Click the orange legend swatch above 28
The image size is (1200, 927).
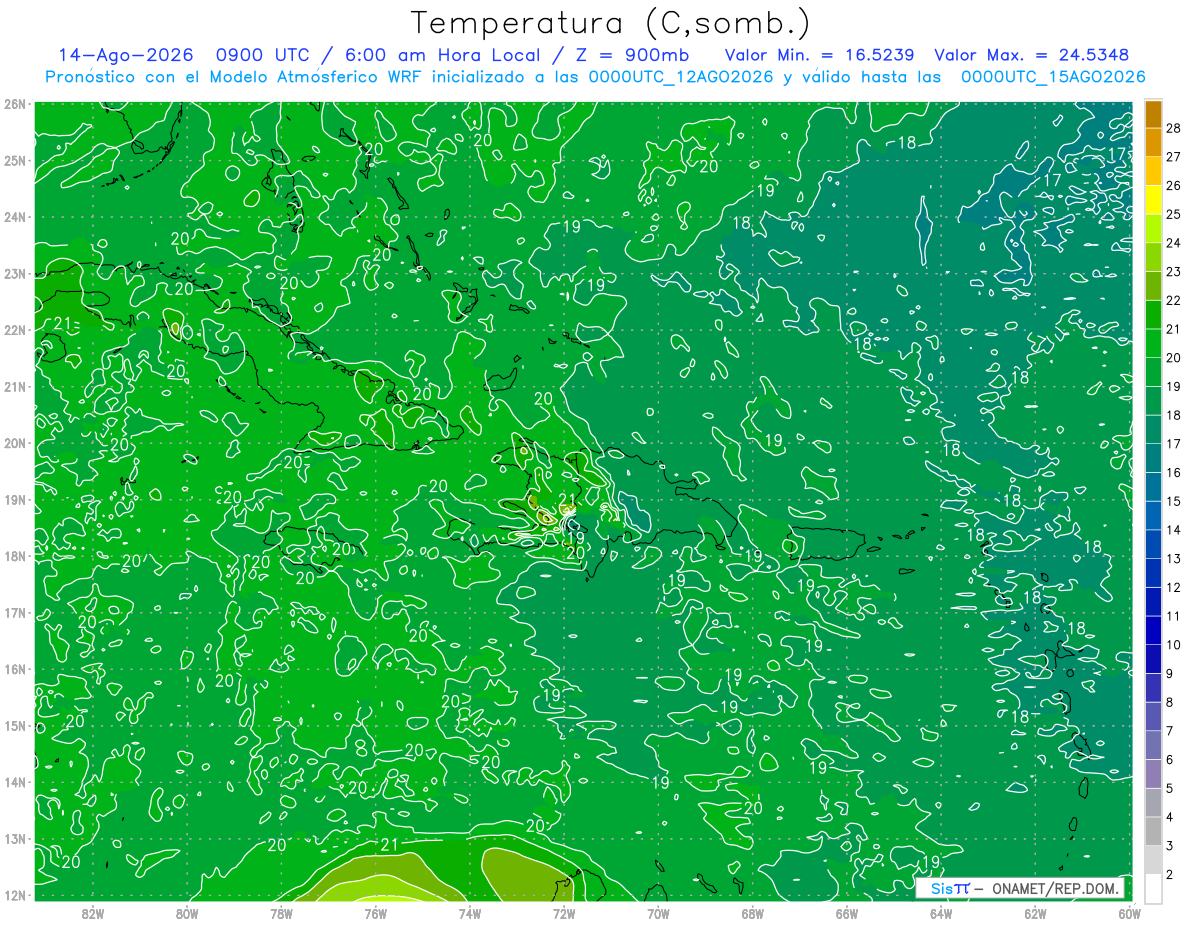click(x=1153, y=114)
